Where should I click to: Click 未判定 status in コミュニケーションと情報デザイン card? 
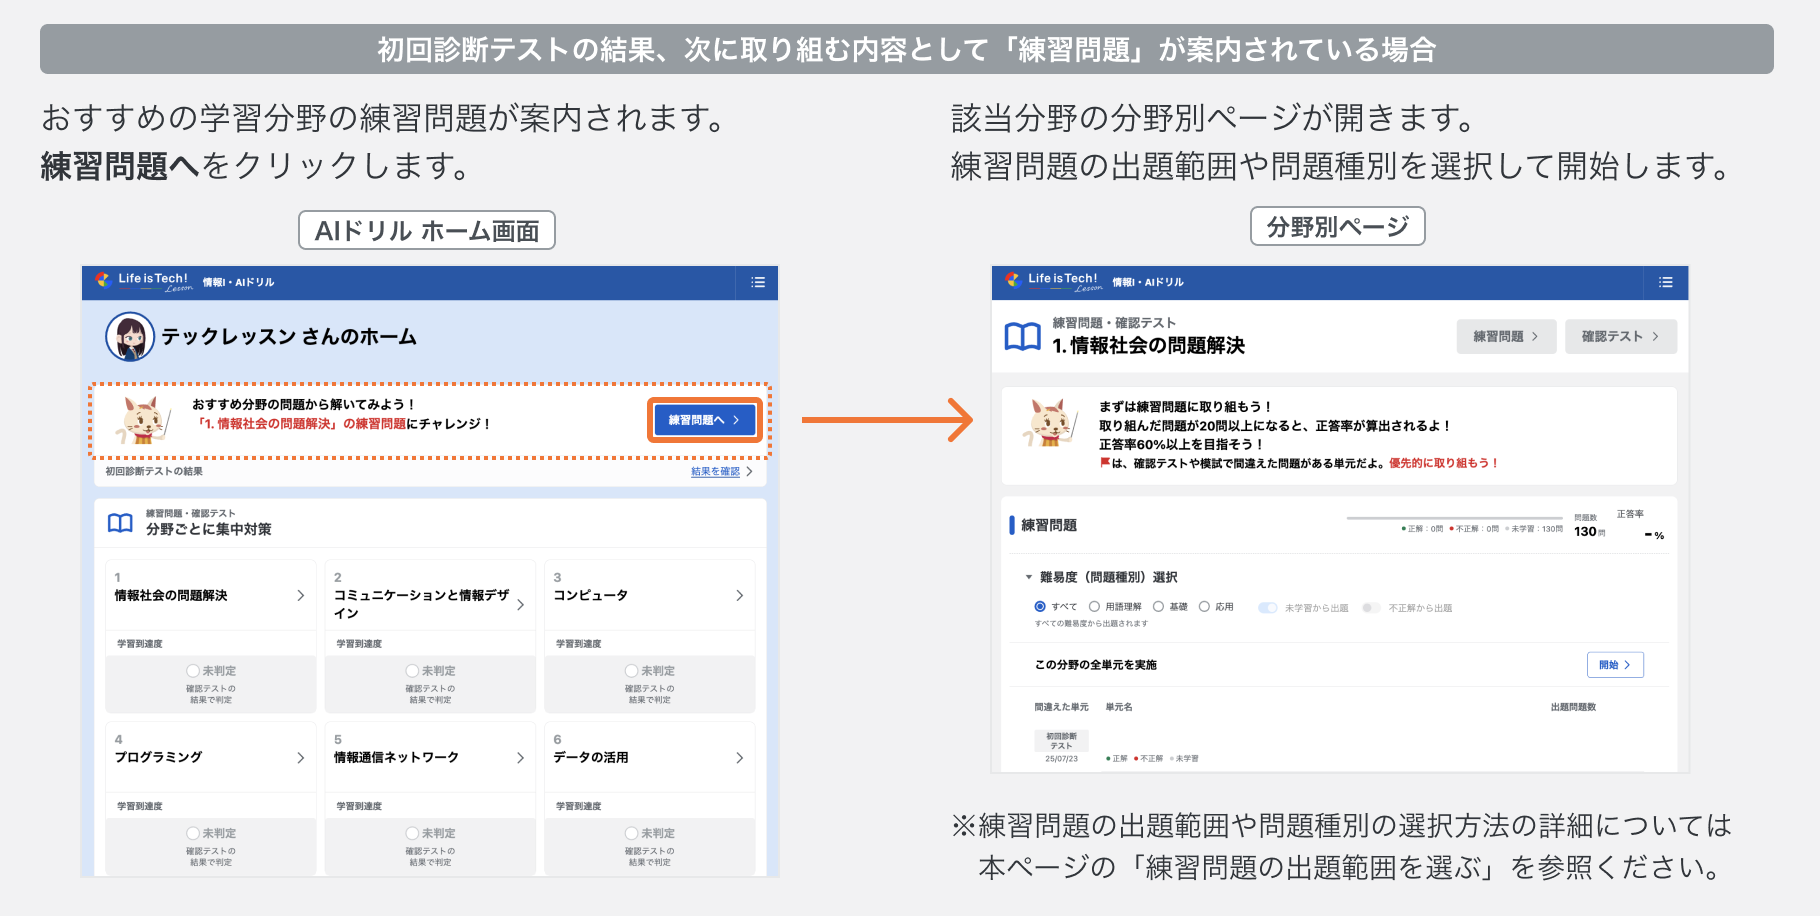pos(430,671)
